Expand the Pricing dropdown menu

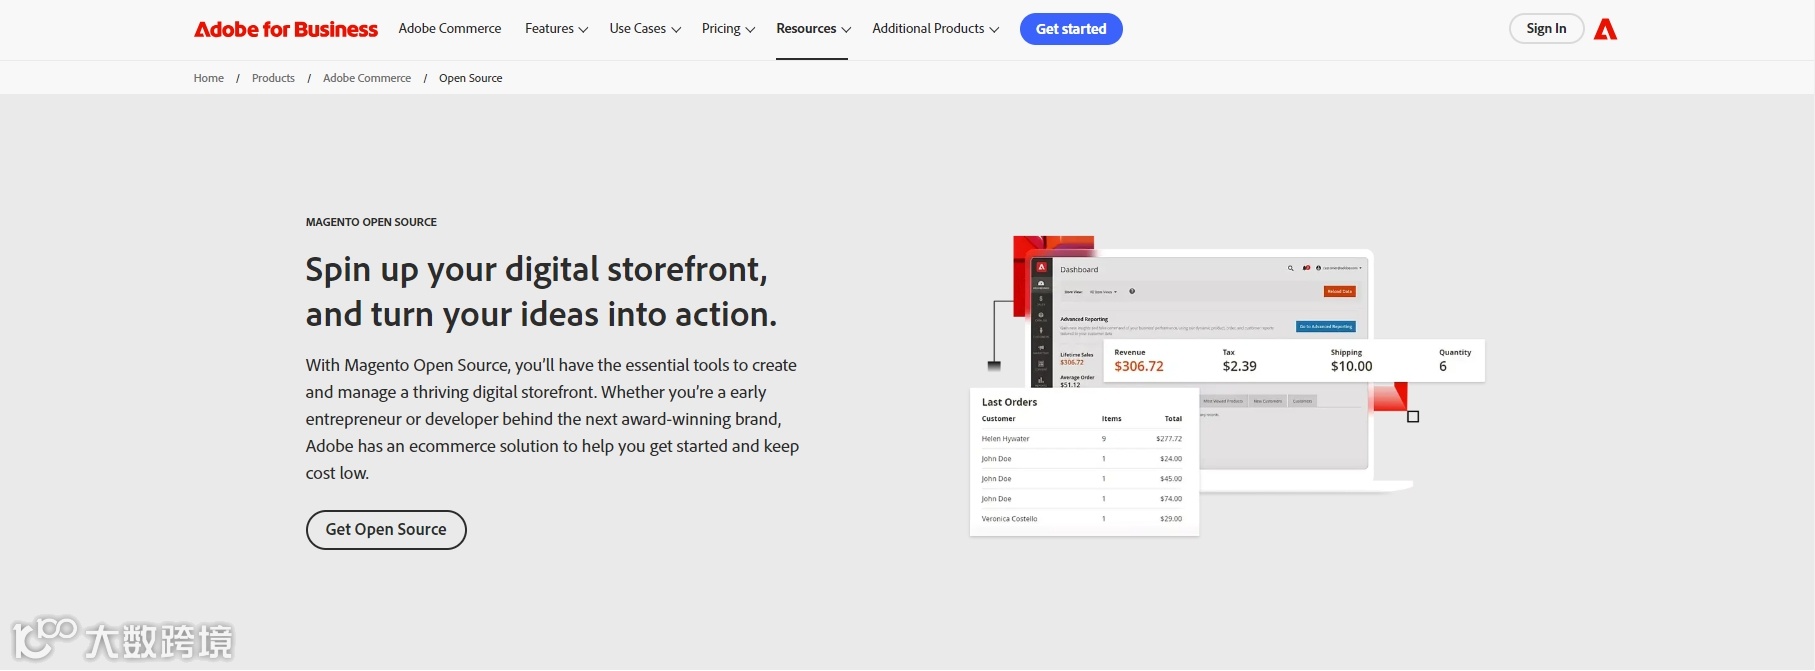(x=728, y=28)
